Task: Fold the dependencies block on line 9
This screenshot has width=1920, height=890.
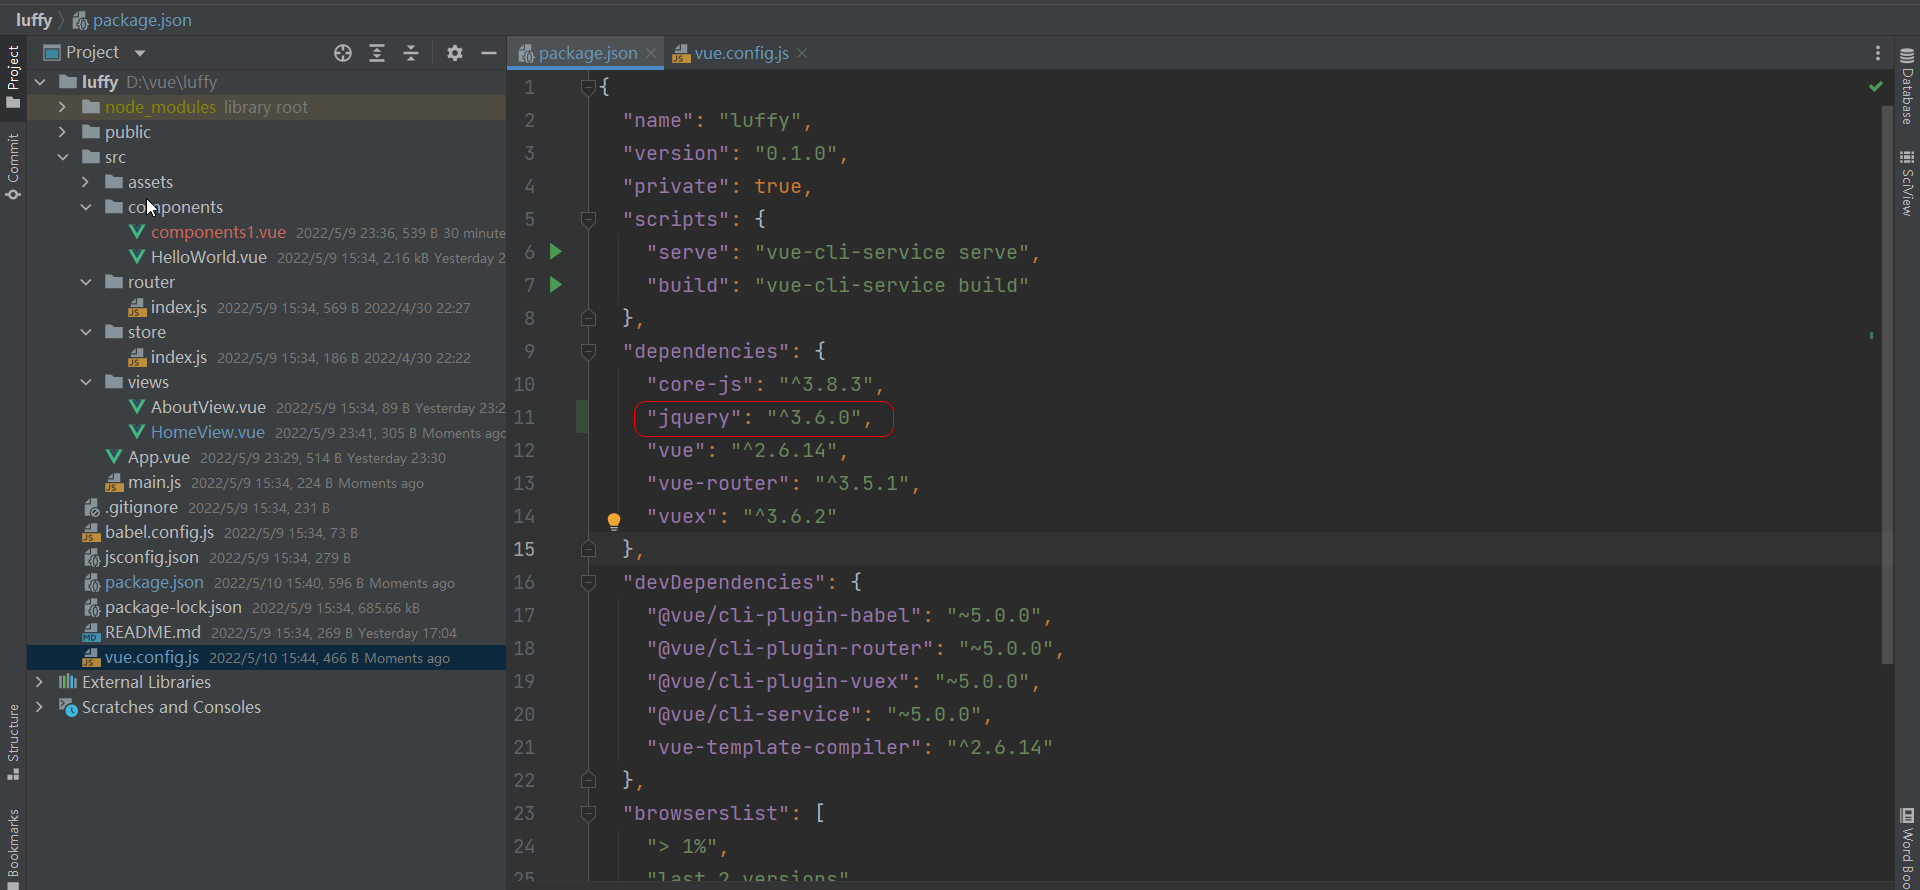Action: pos(588,351)
